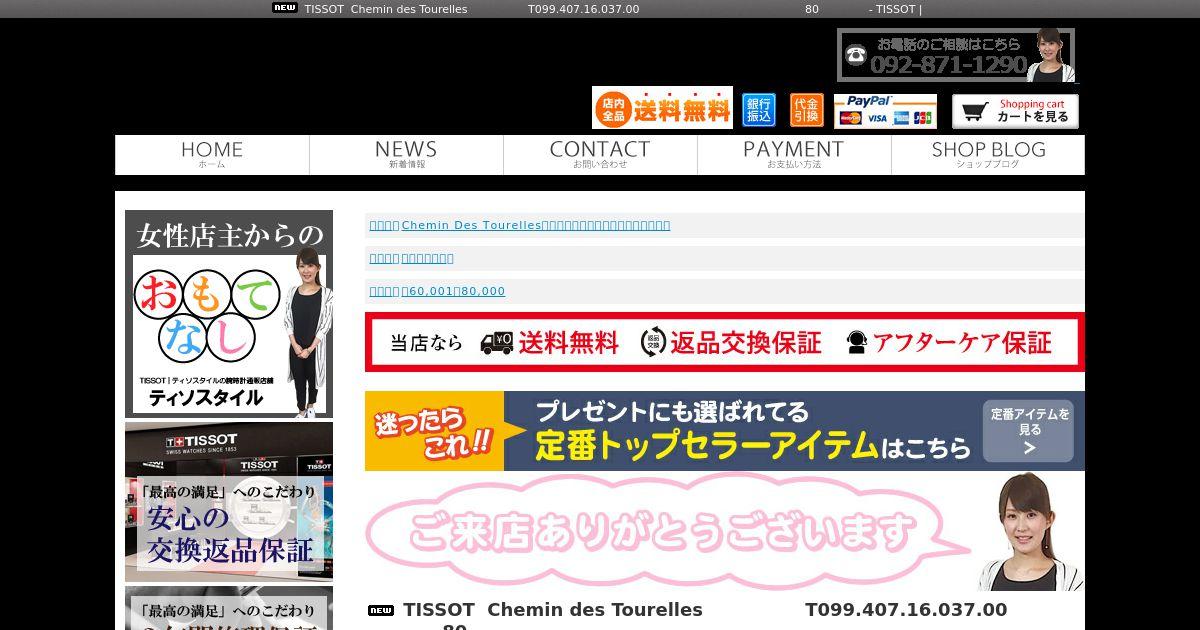Click the model number T099.407.16.037.00 heading
The height and width of the screenshot is (630, 1200).
[x=906, y=609]
